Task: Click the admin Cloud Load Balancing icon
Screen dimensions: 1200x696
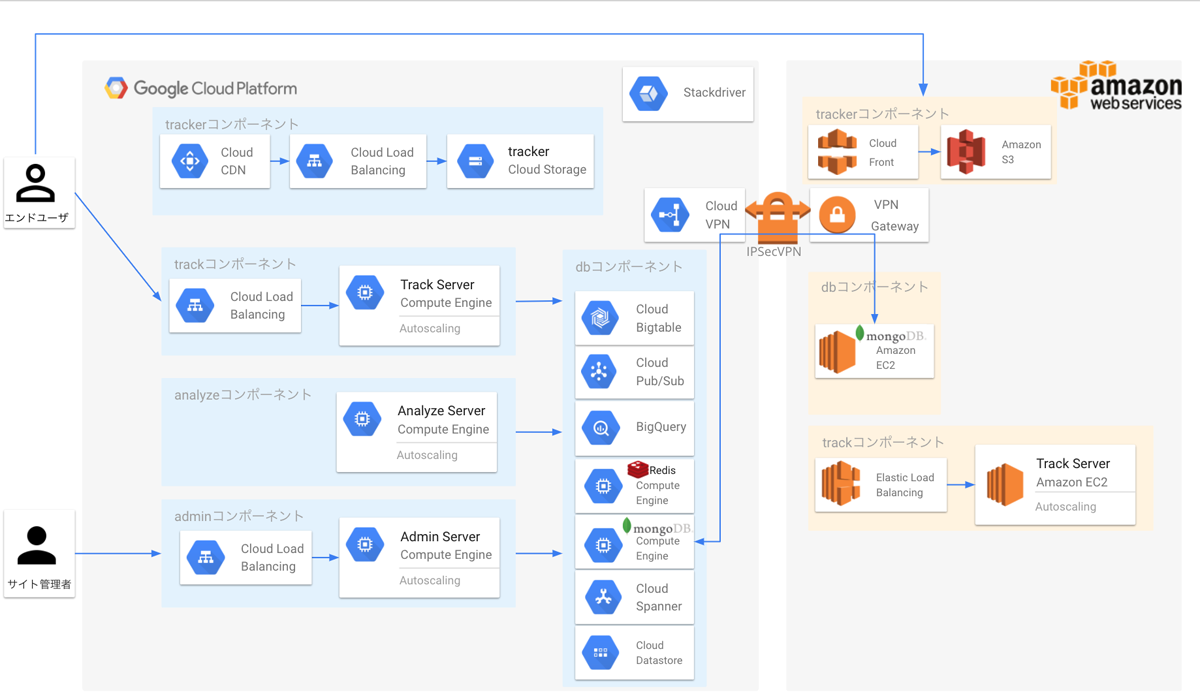Action: (x=205, y=557)
